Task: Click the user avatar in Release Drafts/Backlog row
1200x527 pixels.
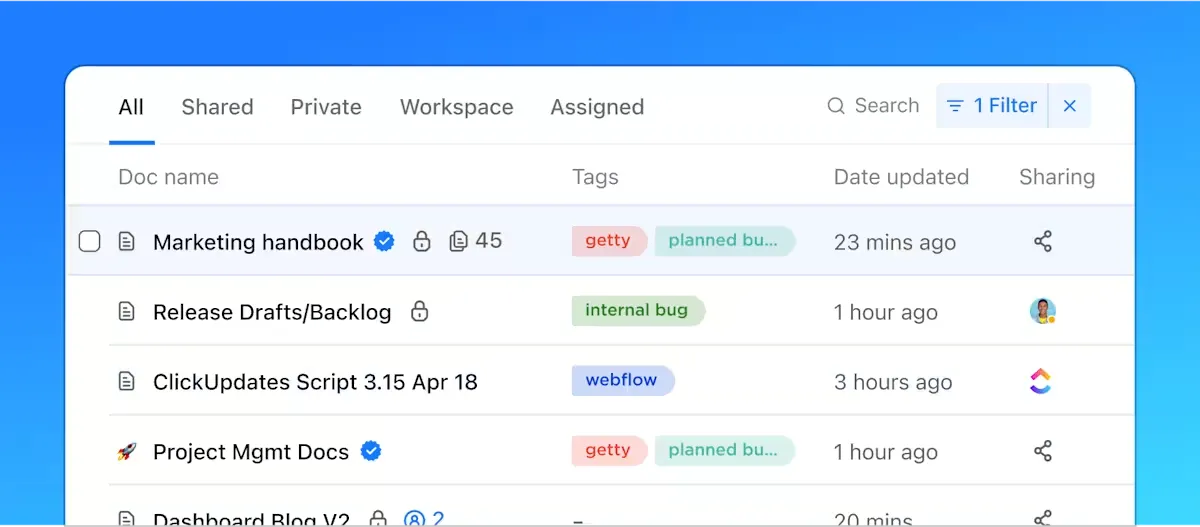Action: pos(1043,311)
